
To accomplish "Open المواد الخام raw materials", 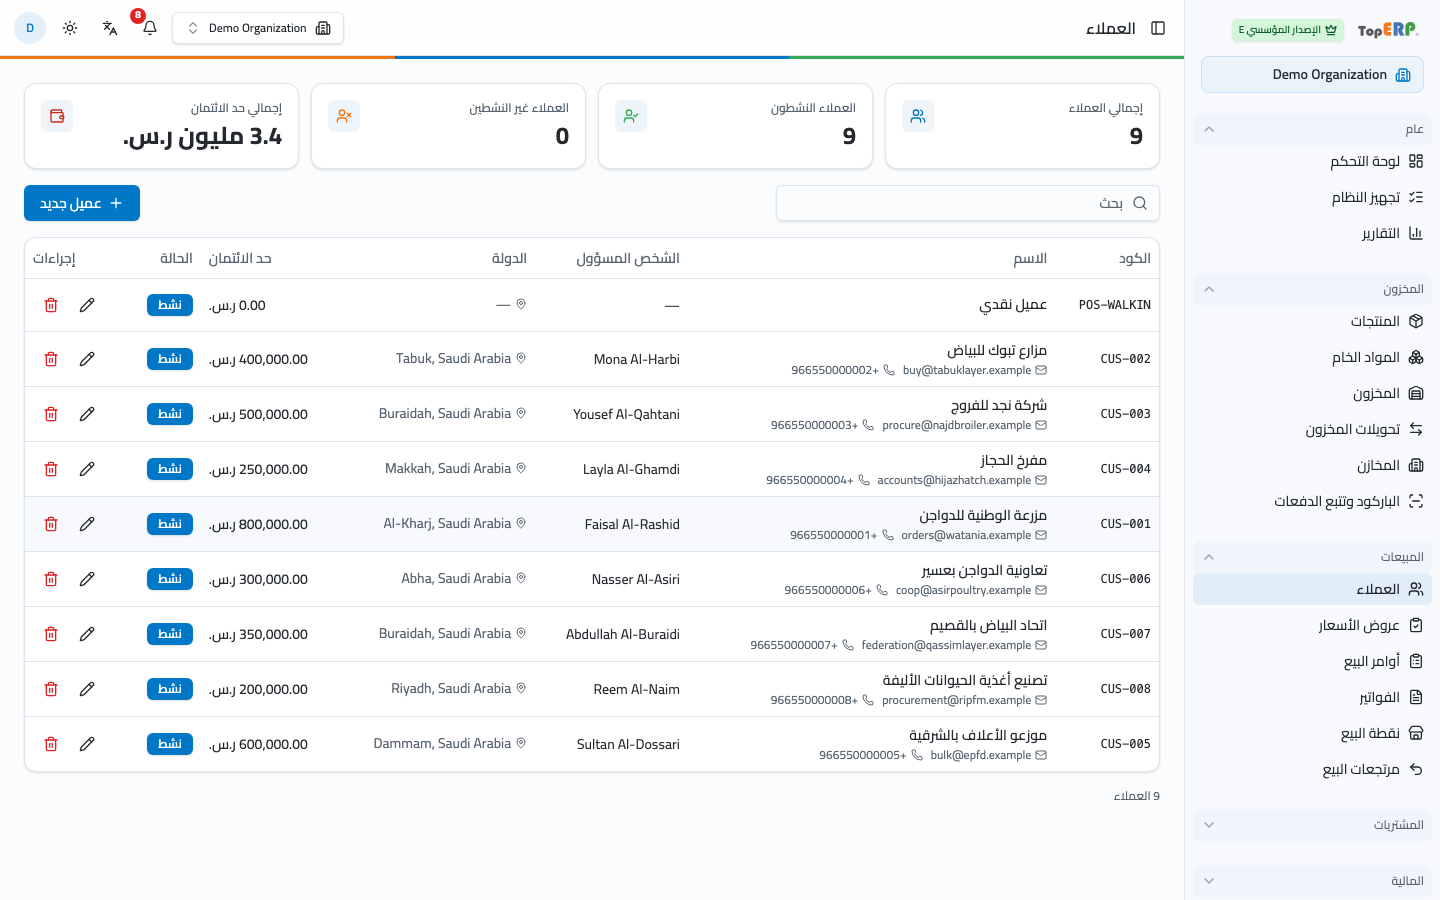I will 1312,357.
